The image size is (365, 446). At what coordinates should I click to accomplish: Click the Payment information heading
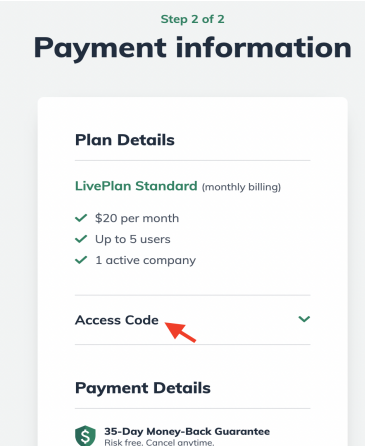tap(192, 48)
